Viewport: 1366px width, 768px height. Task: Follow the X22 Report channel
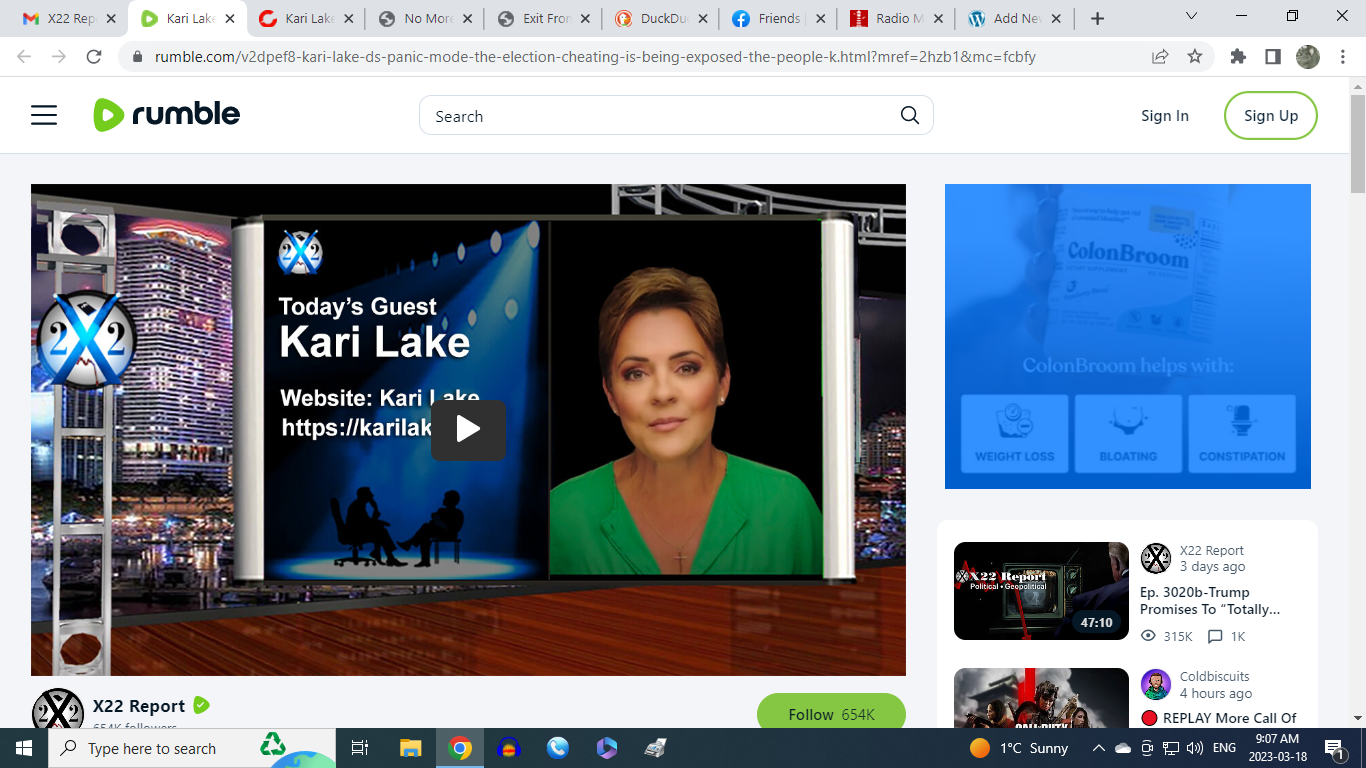click(830, 714)
